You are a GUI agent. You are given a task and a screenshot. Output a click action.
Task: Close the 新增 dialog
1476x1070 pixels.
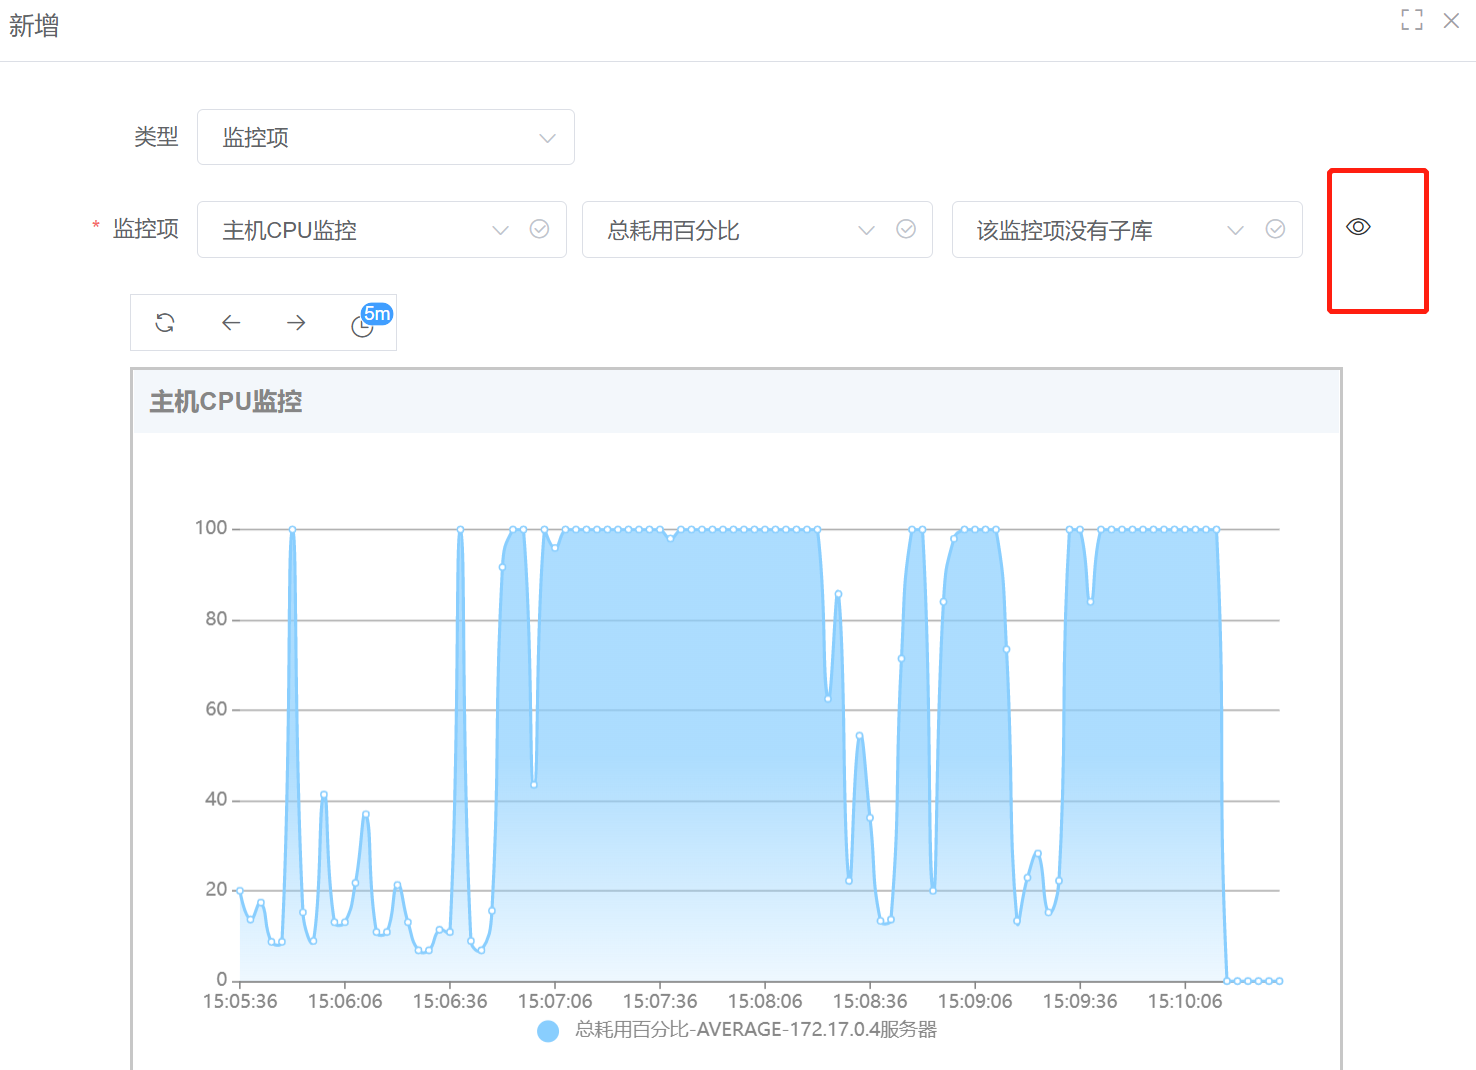pos(1451,20)
